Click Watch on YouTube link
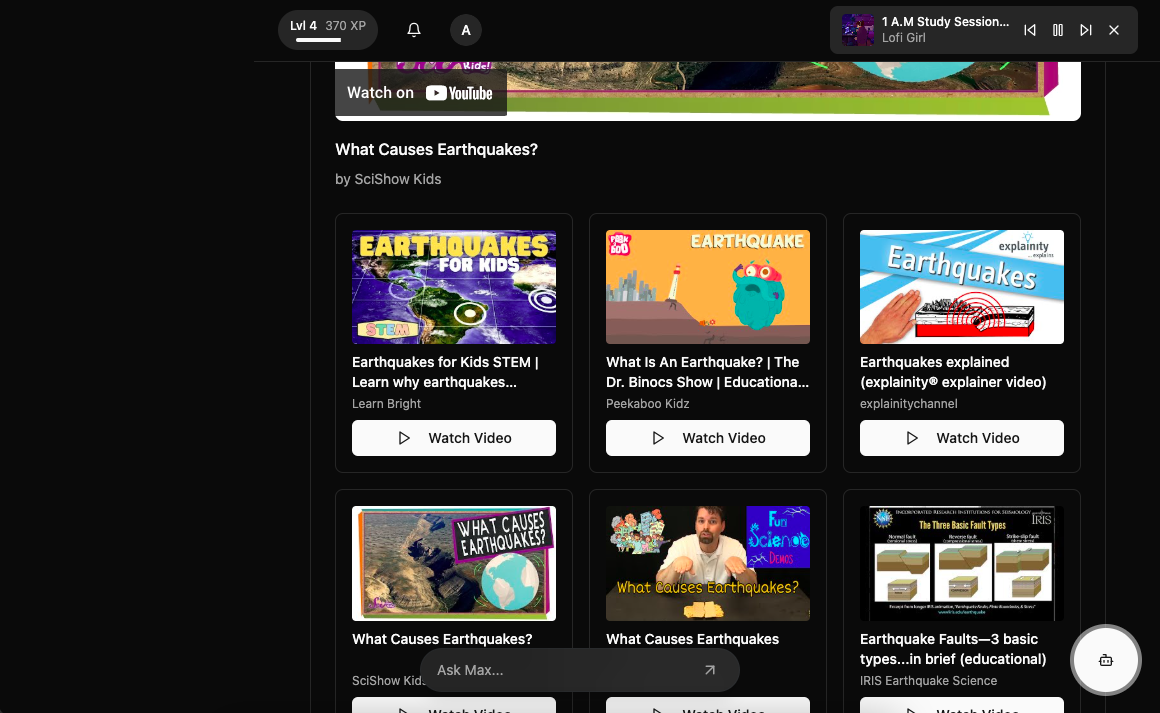 [x=420, y=93]
